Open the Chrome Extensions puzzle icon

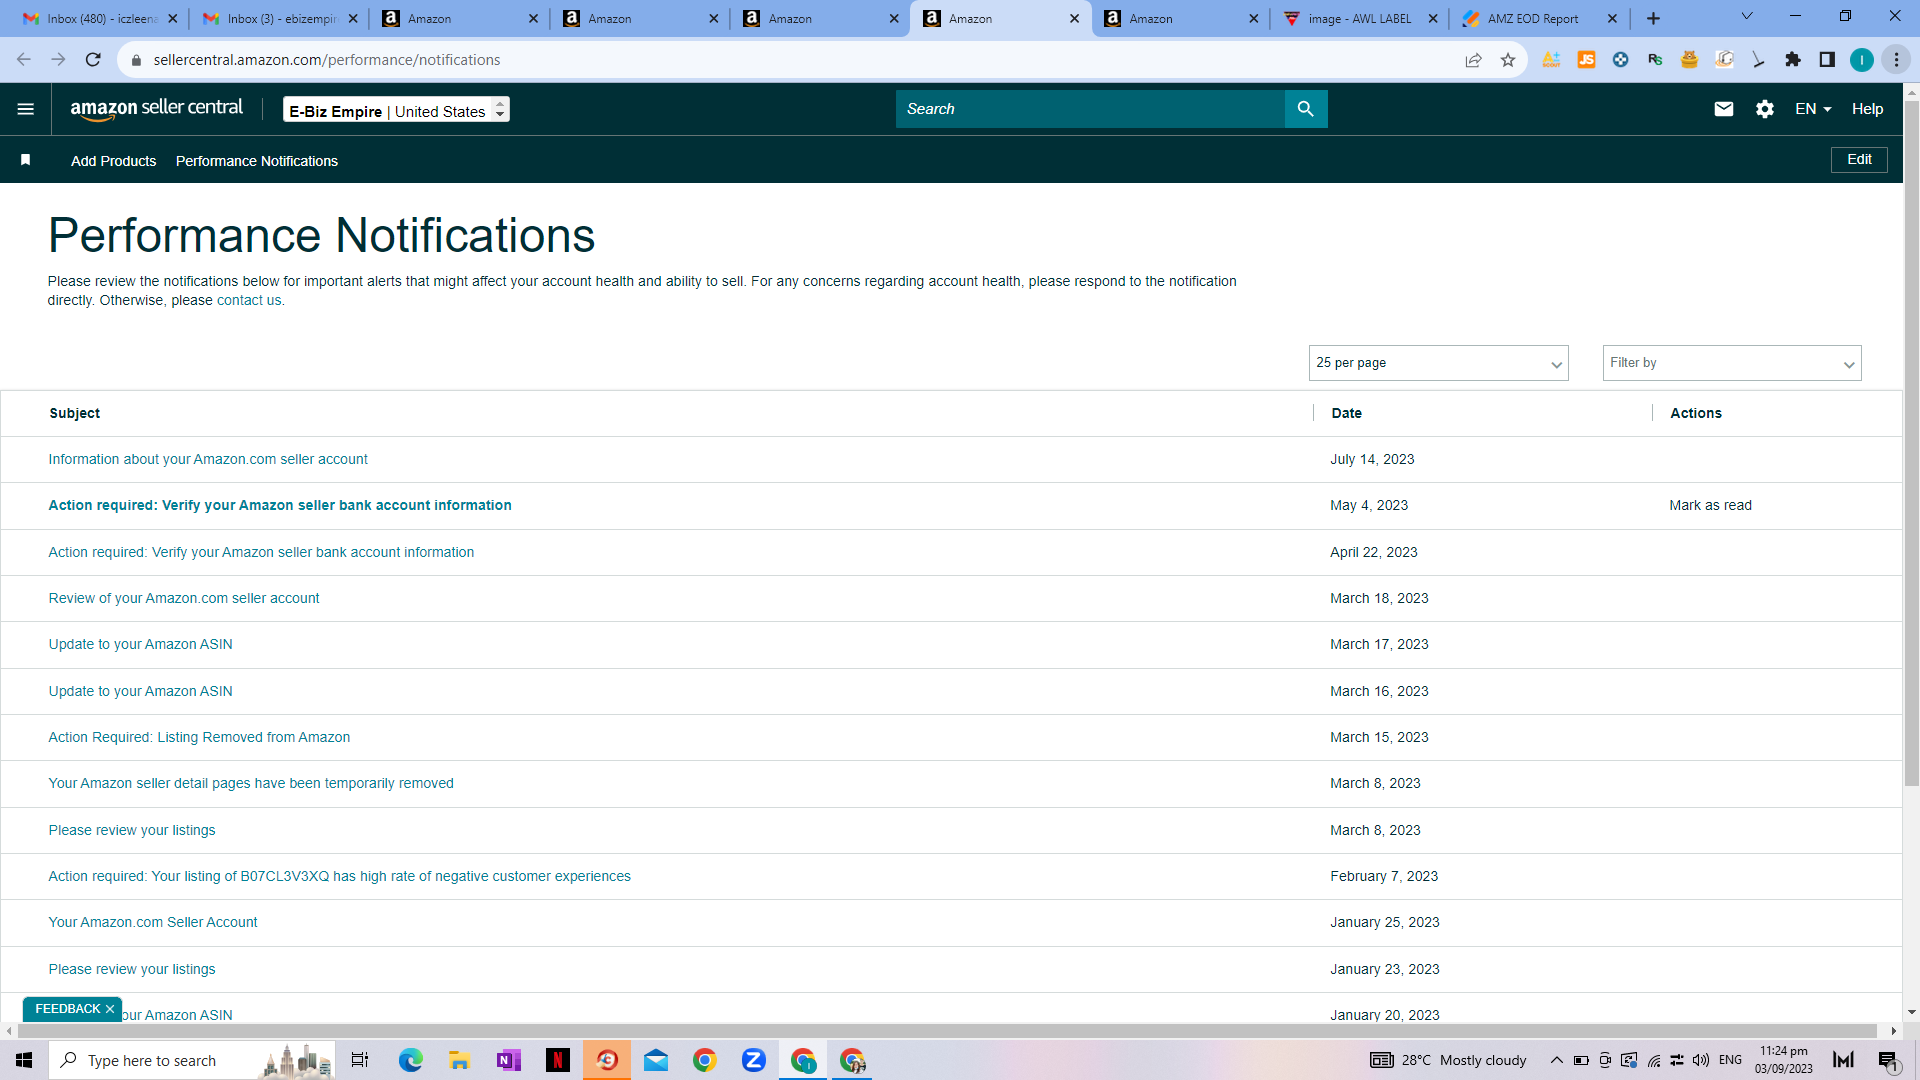tap(1793, 60)
